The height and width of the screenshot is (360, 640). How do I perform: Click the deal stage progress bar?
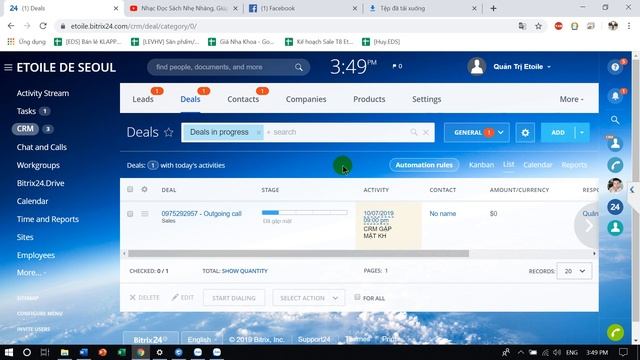(x=304, y=213)
